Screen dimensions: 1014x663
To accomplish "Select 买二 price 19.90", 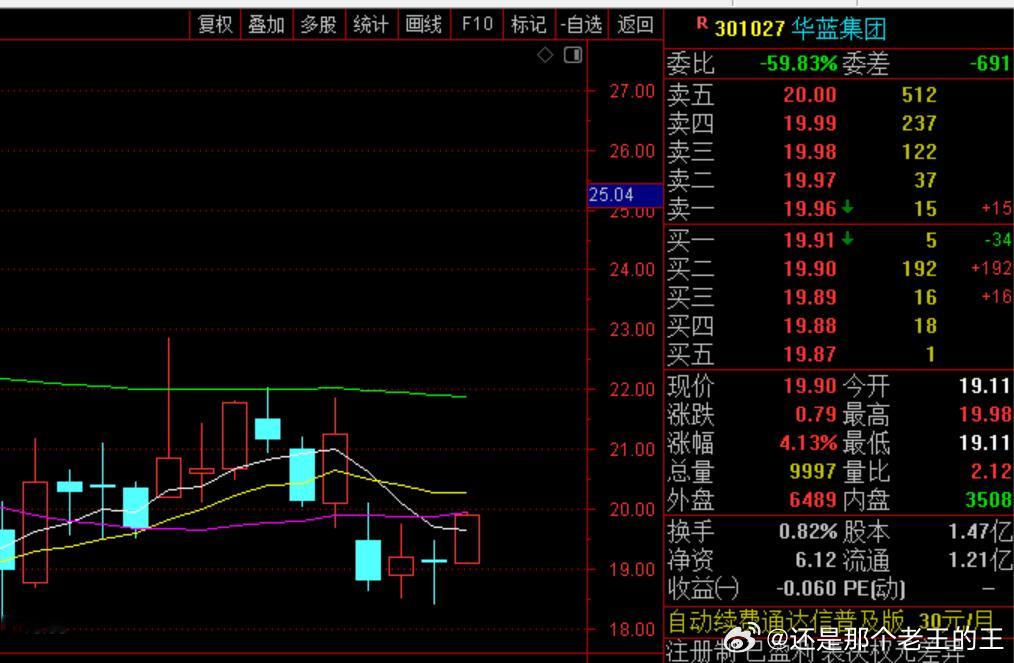I will pyautogui.click(x=810, y=269).
